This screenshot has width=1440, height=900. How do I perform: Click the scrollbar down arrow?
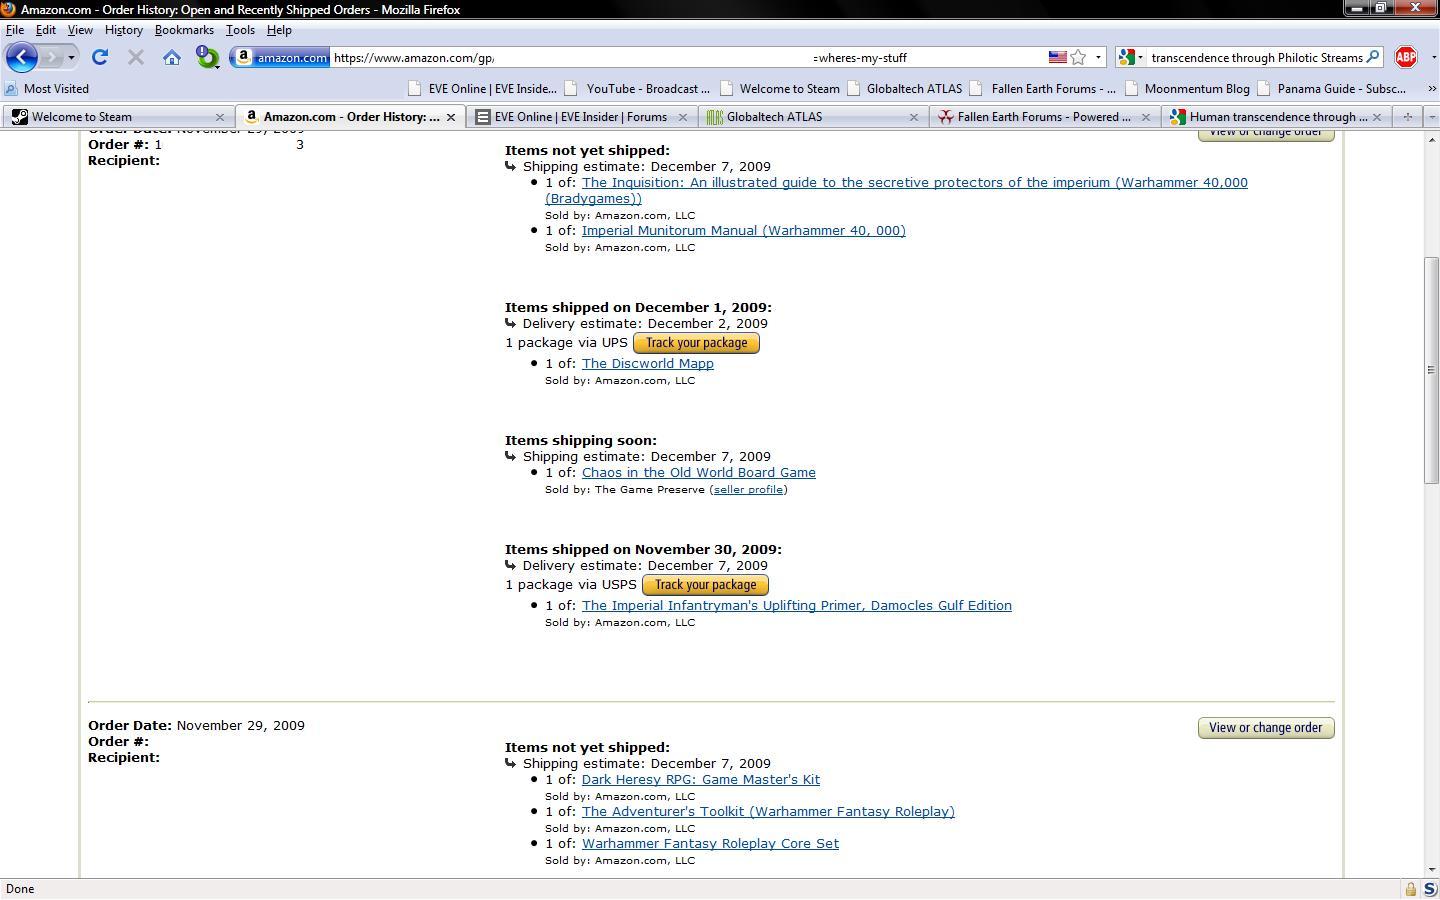1431,870
